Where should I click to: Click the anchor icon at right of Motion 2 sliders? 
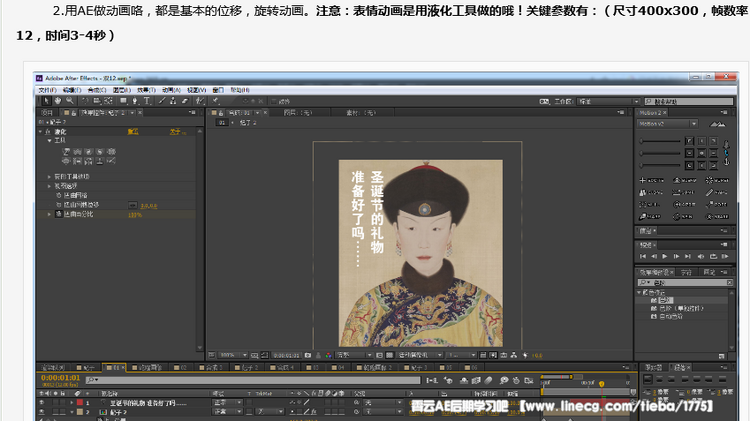tap(726, 162)
